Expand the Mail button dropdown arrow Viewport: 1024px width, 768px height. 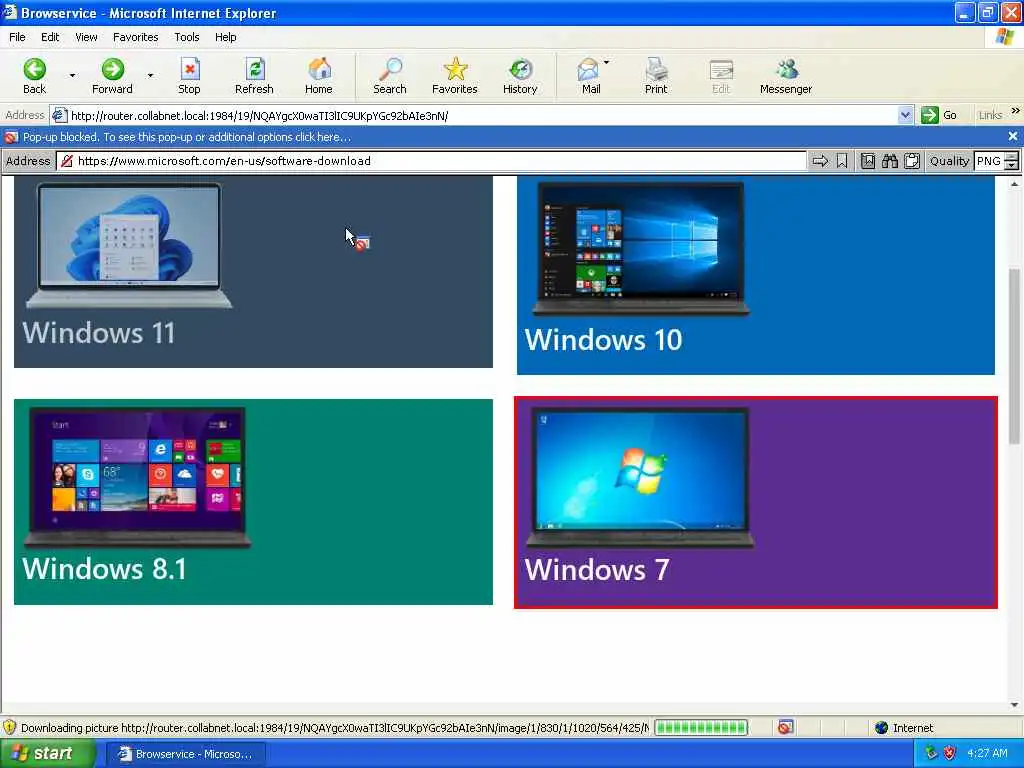(607, 63)
